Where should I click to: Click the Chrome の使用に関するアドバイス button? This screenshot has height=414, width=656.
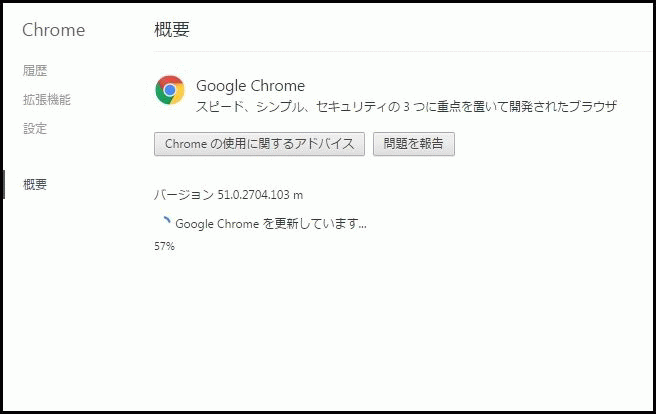pyautogui.click(x=259, y=144)
